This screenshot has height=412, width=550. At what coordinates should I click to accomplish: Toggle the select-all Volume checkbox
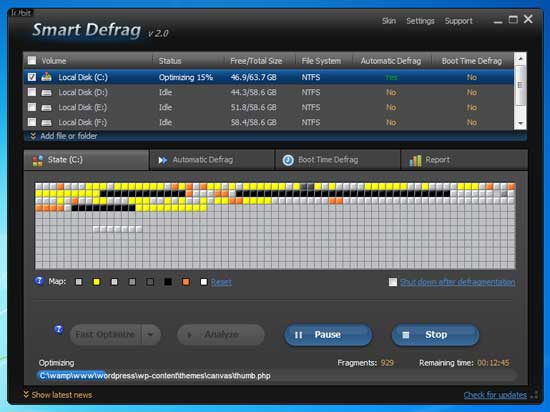click(32, 60)
